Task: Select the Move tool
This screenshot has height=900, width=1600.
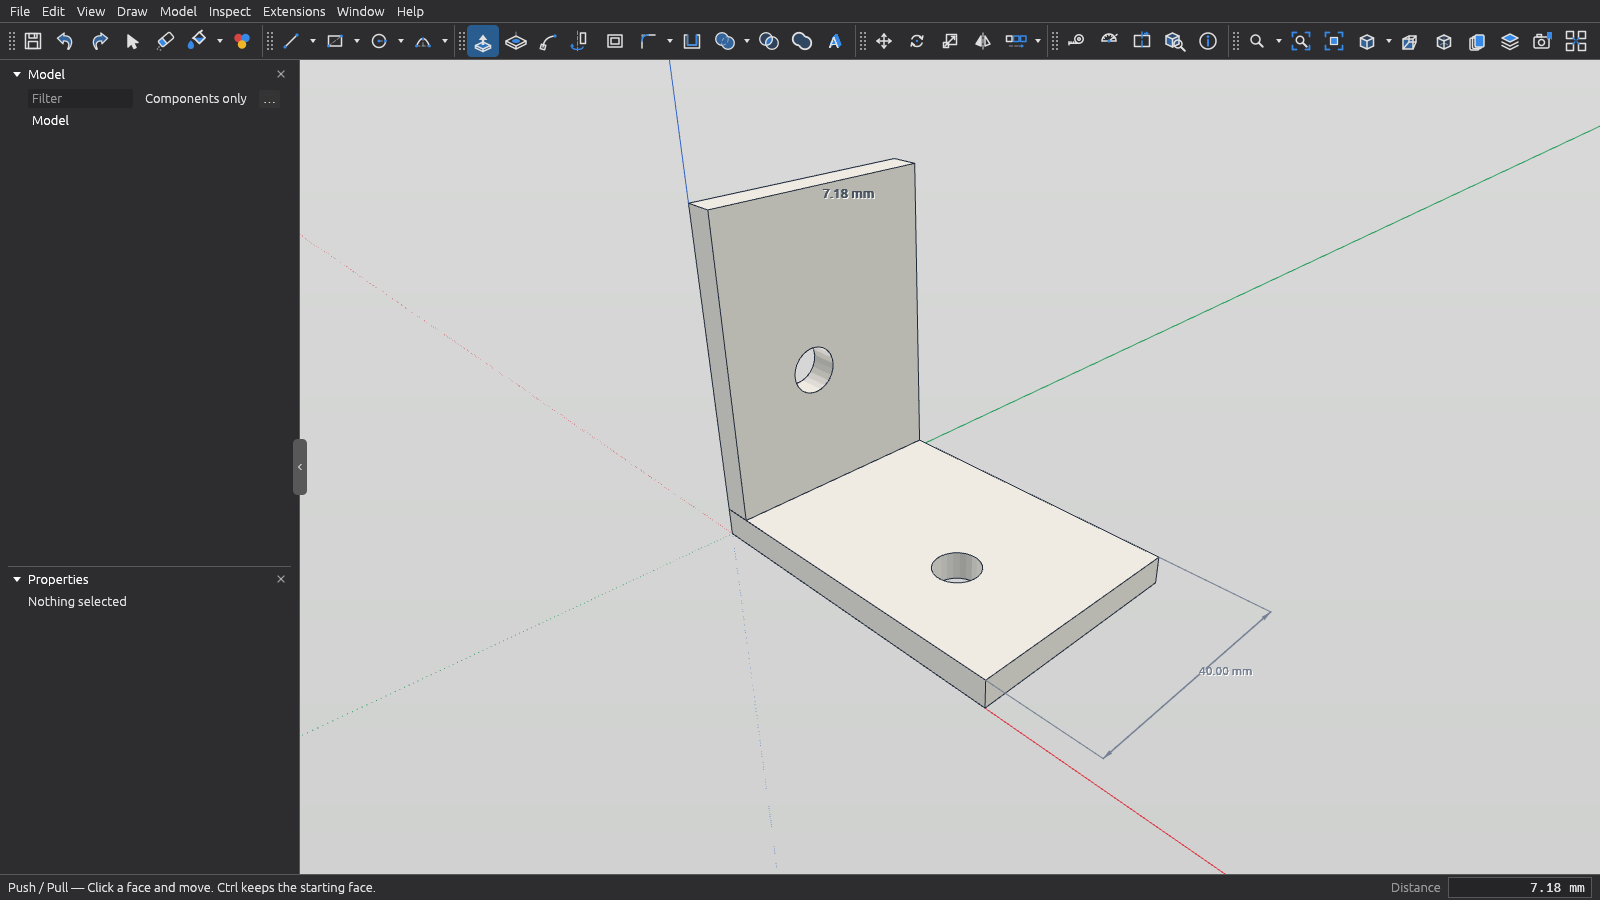Action: coord(884,41)
